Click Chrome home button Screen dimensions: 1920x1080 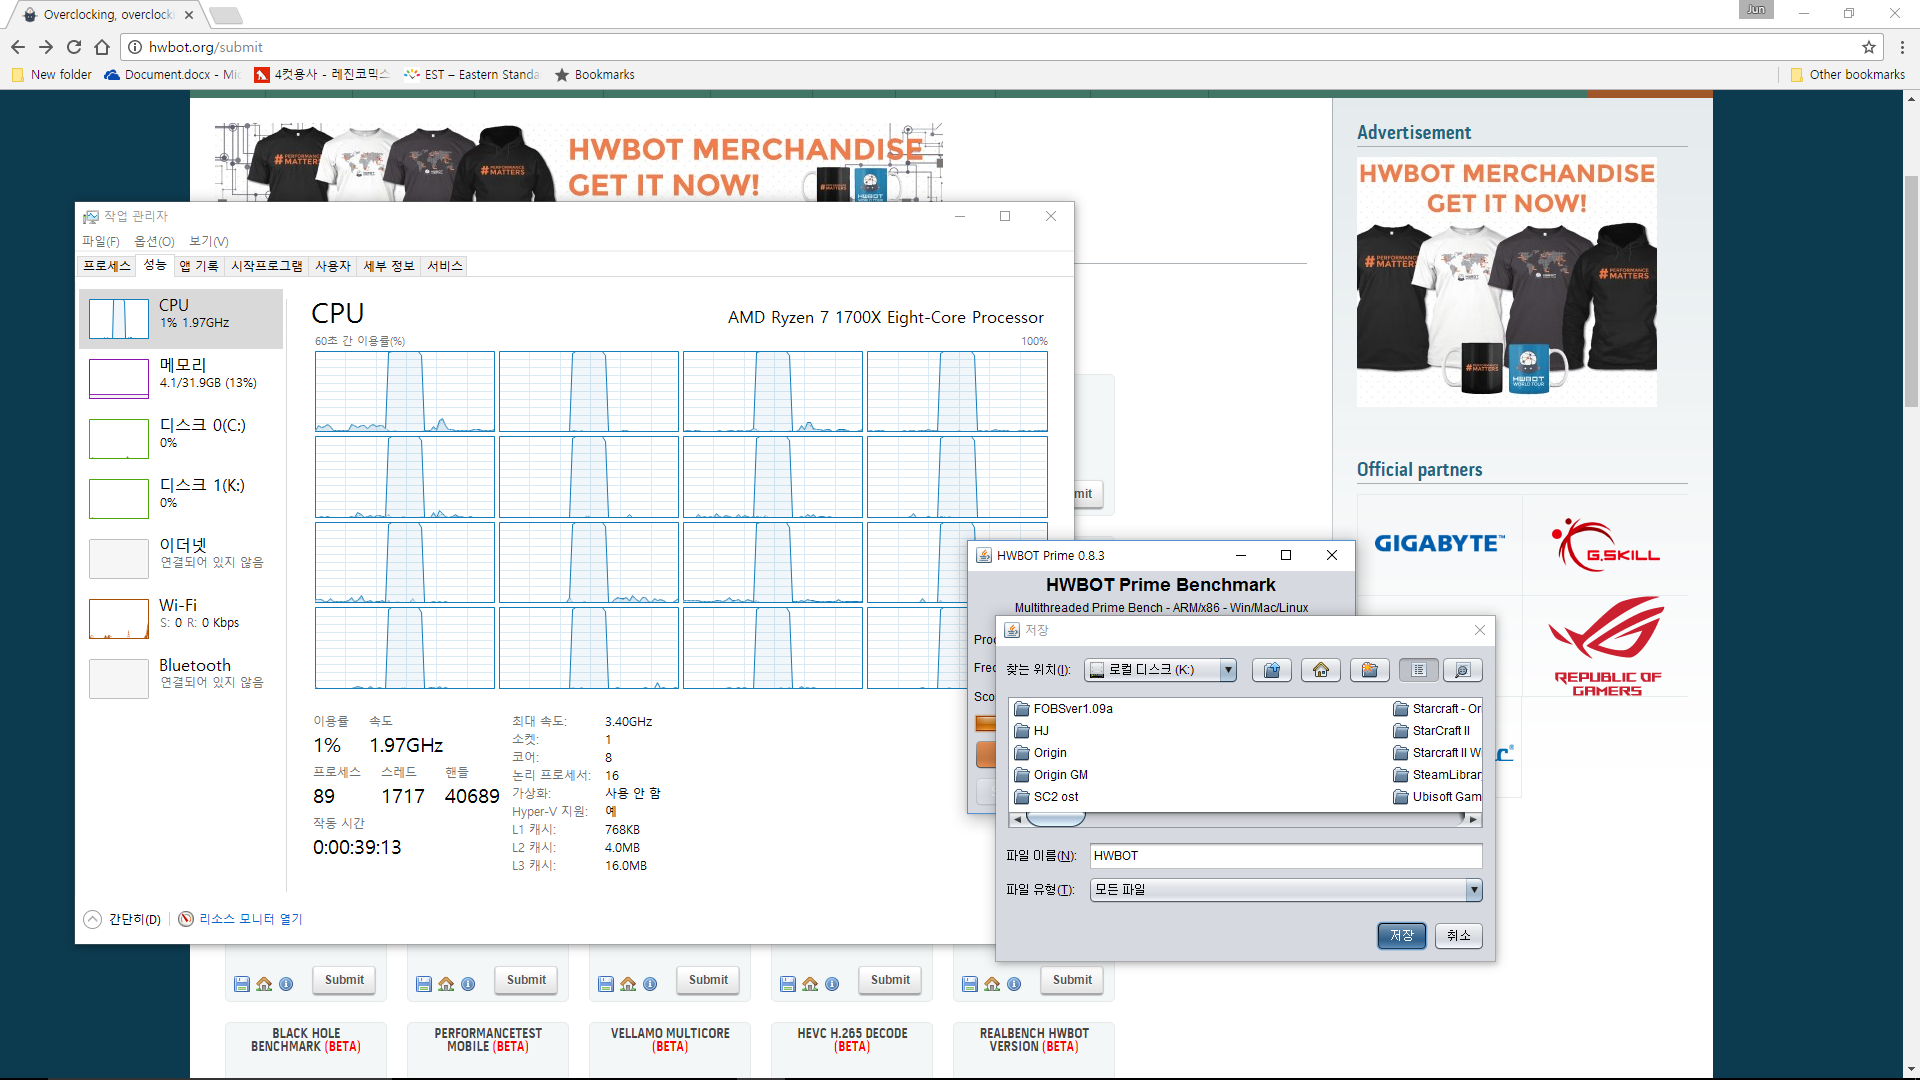tap(102, 47)
